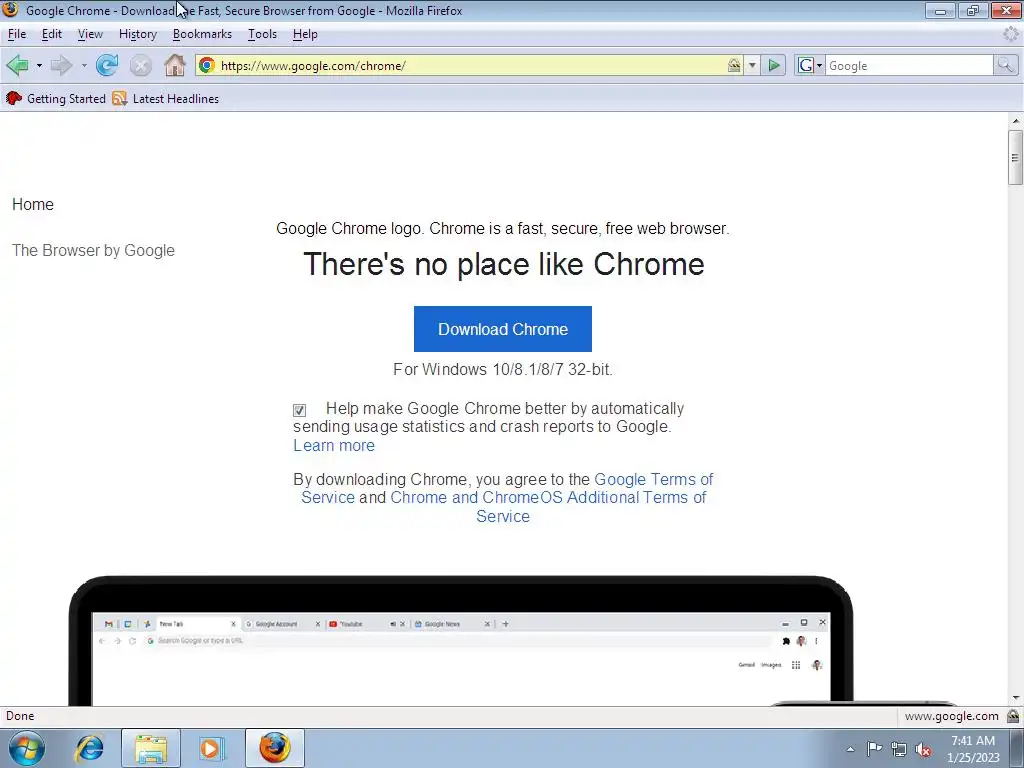The image size is (1024, 768).
Task: Click the green Go arrow button
Action: click(774, 65)
